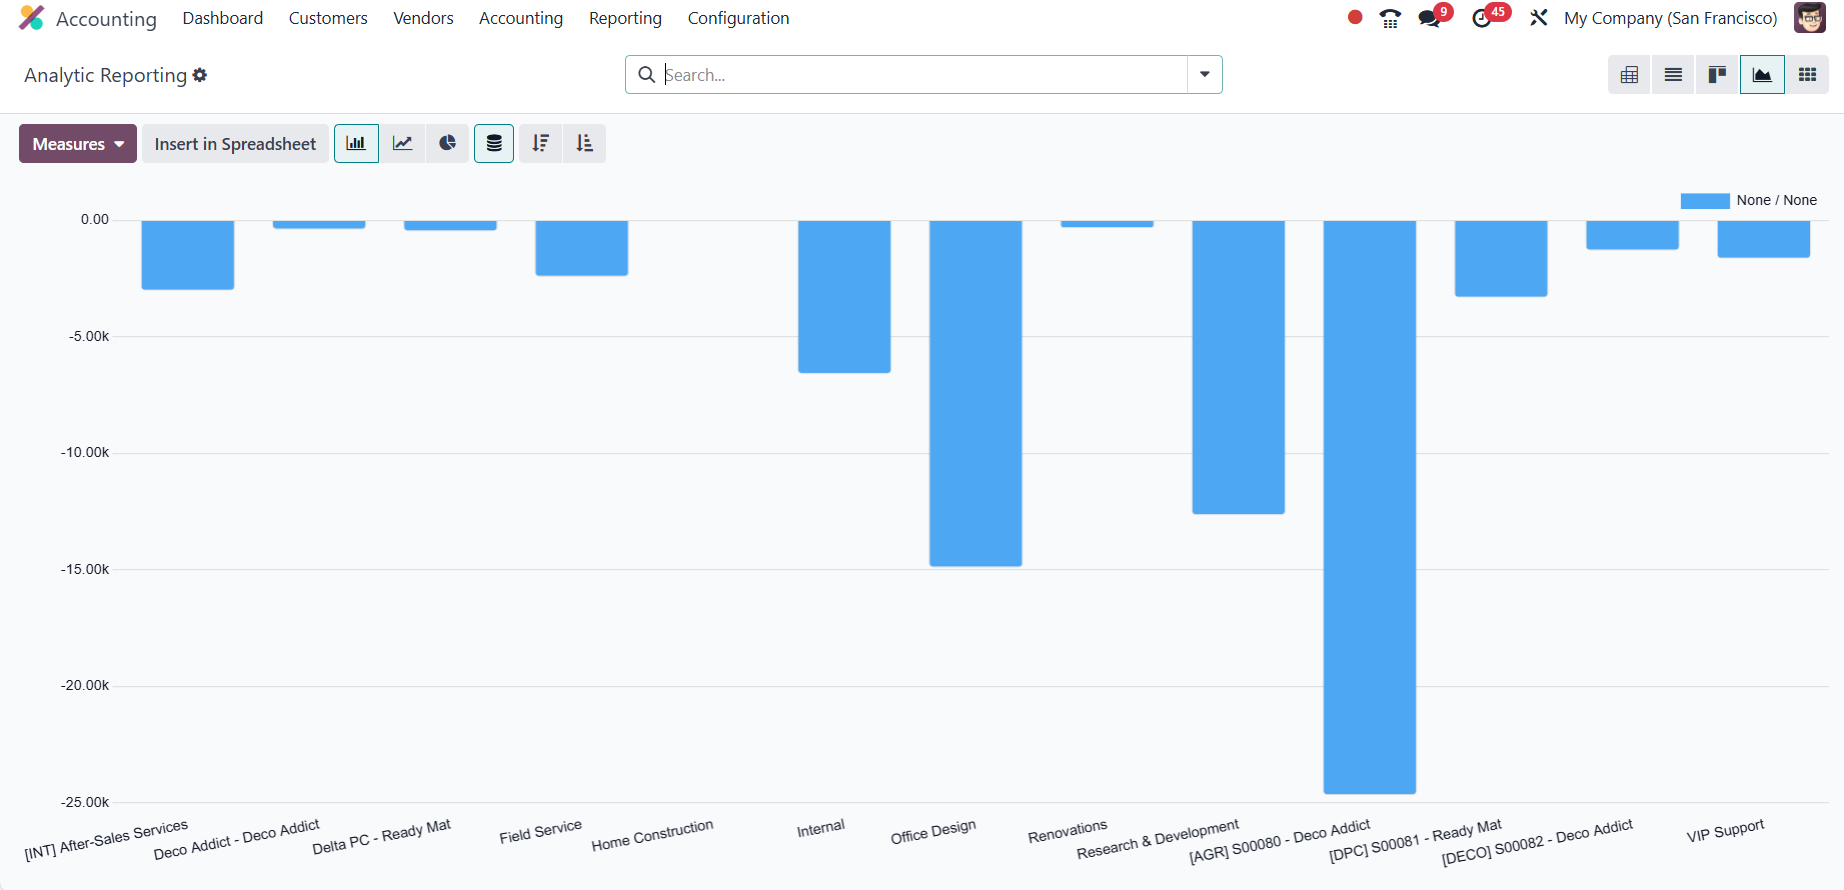1844x890 pixels.
Task: Open the My Company (San Francisco) switcher
Action: [1670, 18]
